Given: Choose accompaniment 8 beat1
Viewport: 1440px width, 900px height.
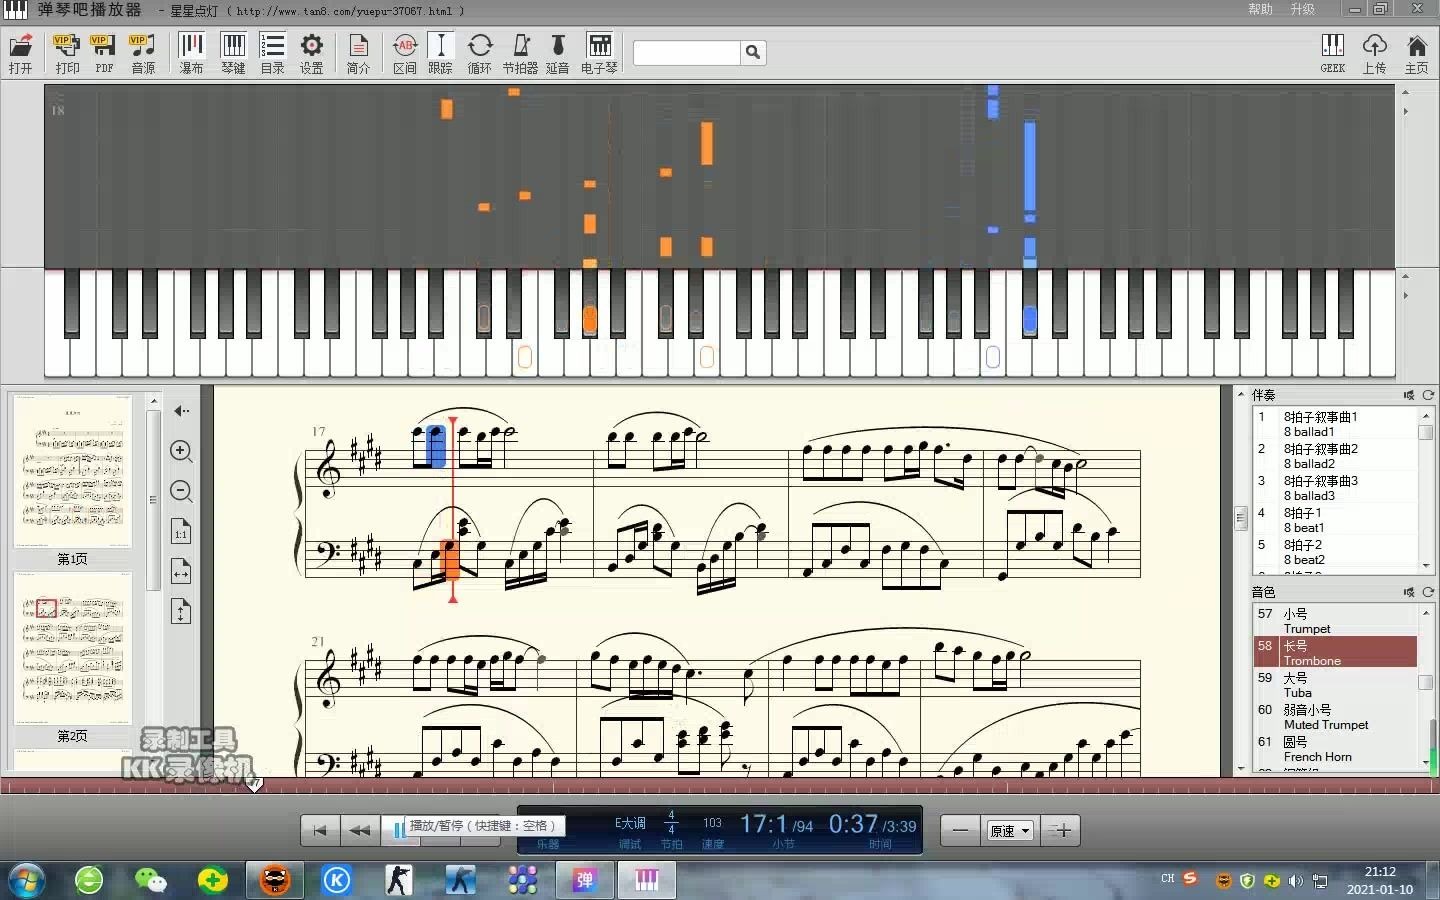Looking at the screenshot, I should (x=1335, y=520).
